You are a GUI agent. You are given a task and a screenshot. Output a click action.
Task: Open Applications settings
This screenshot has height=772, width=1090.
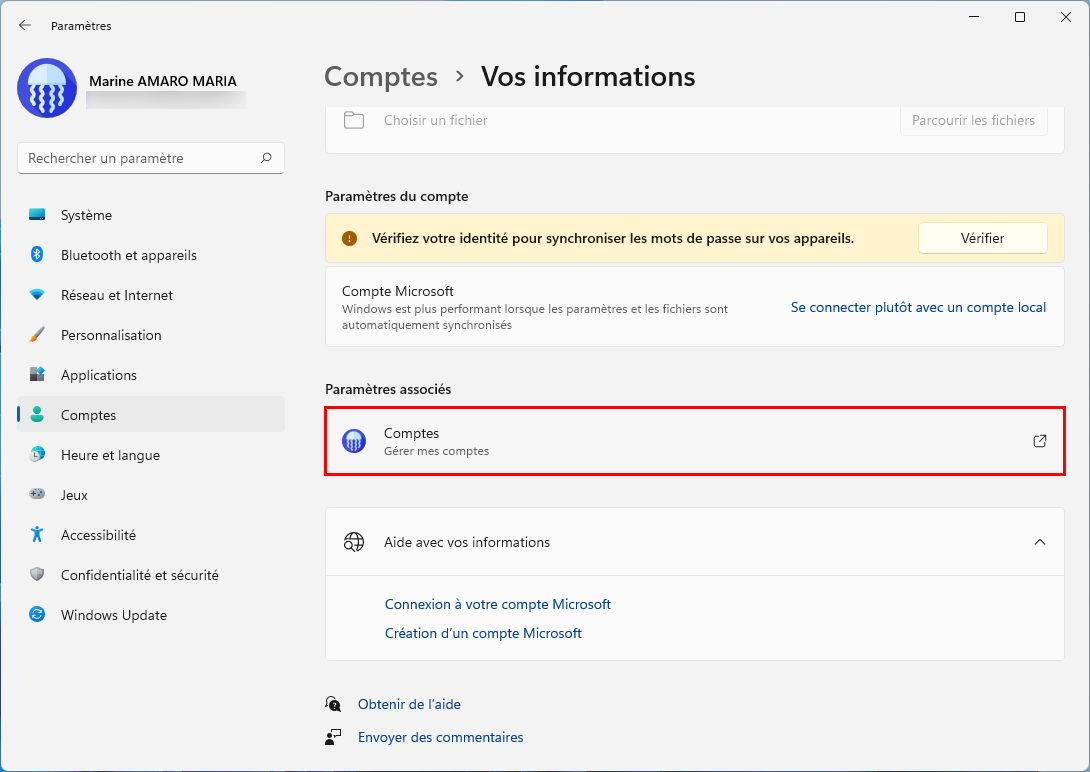[151, 375]
